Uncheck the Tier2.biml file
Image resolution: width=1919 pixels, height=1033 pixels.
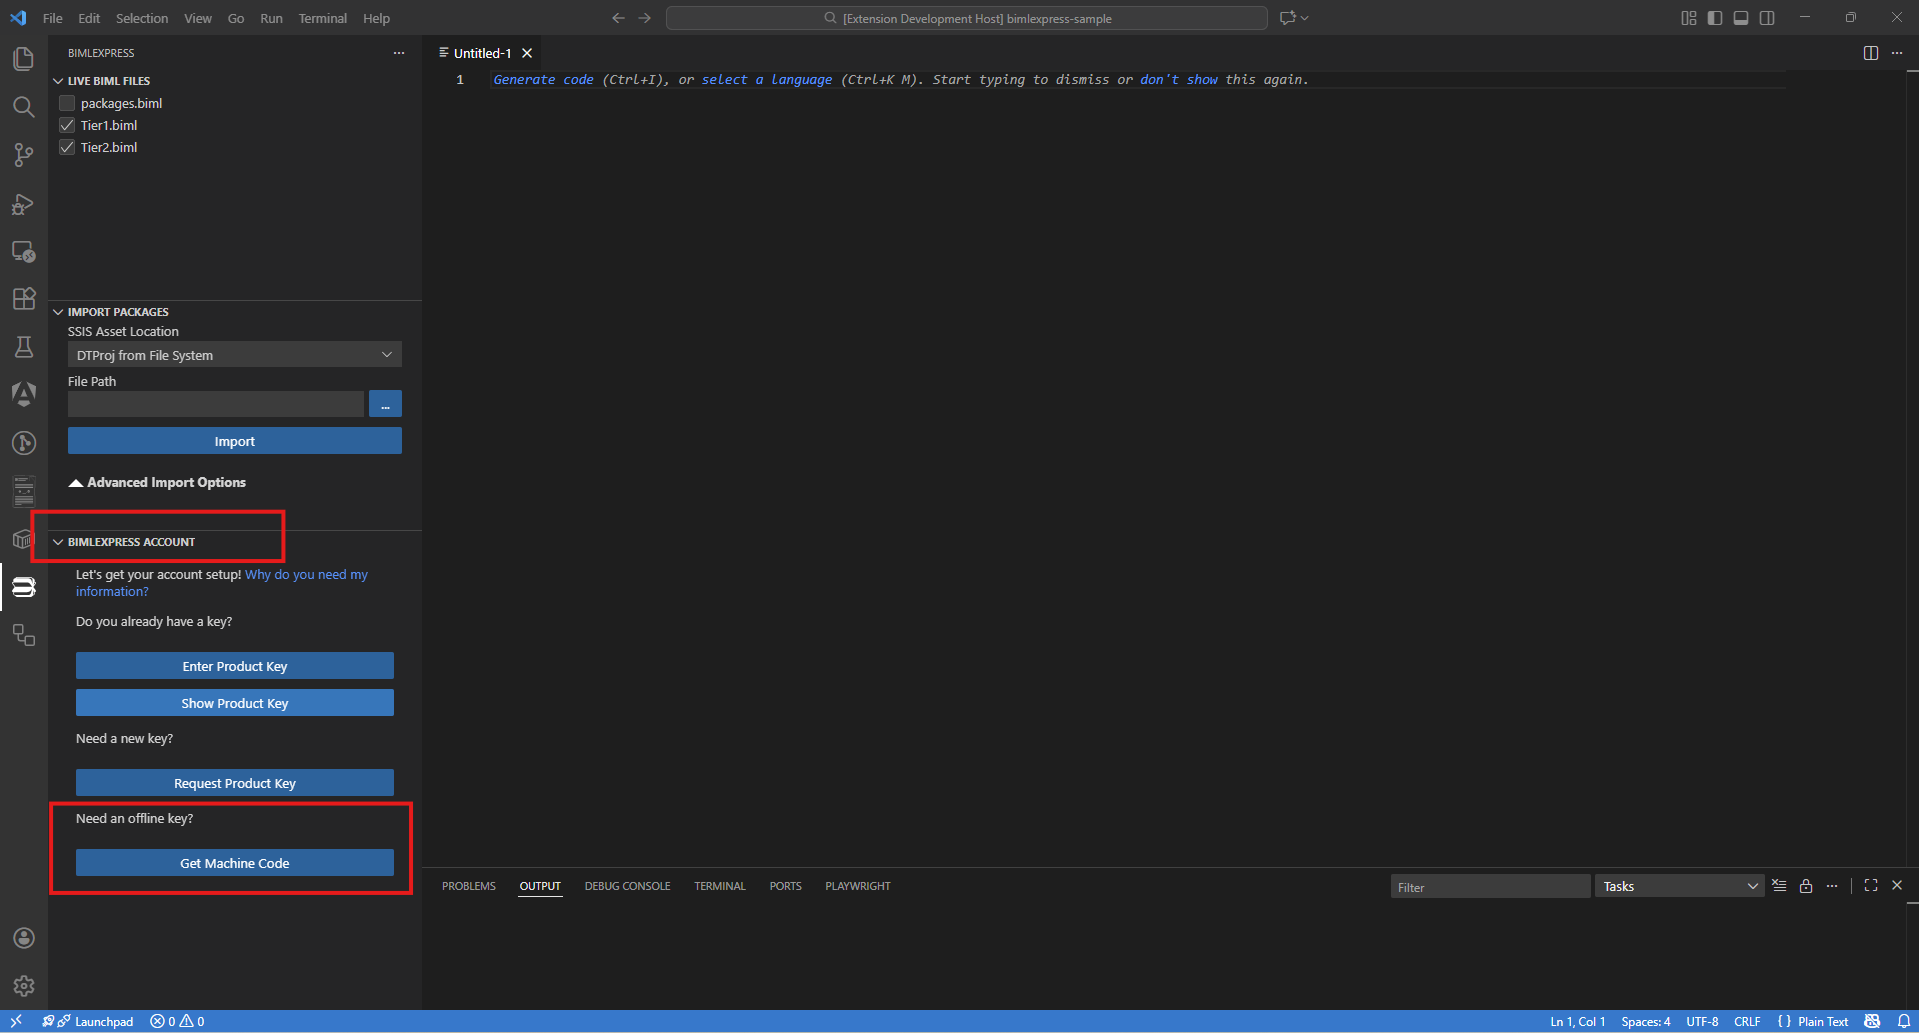coord(67,147)
